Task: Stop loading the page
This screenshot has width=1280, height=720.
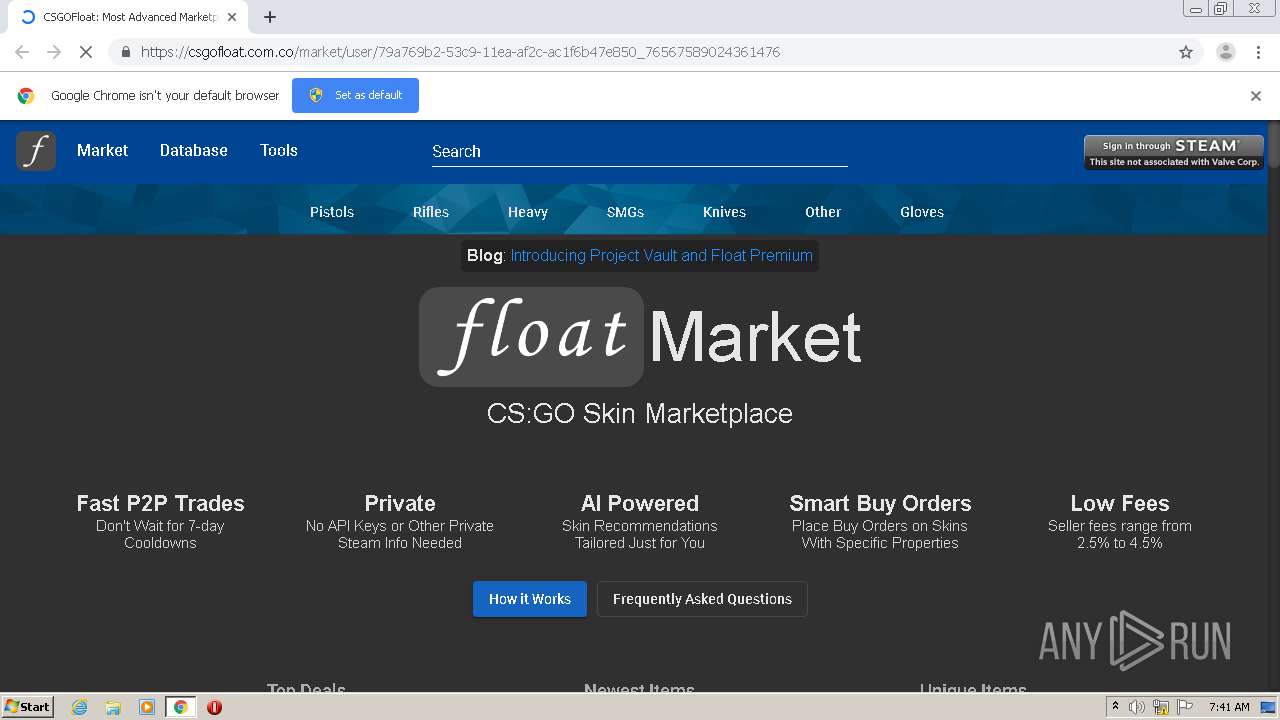Action: click(x=86, y=52)
